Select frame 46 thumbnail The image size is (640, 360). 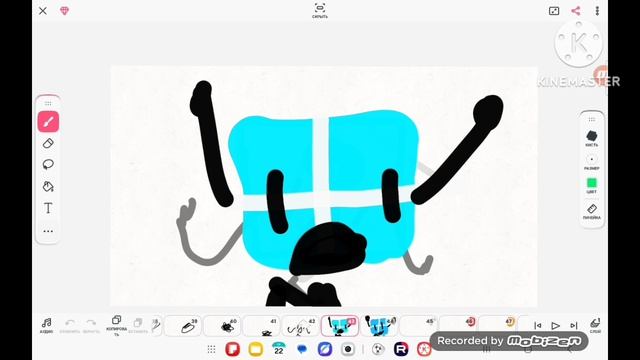(457, 326)
